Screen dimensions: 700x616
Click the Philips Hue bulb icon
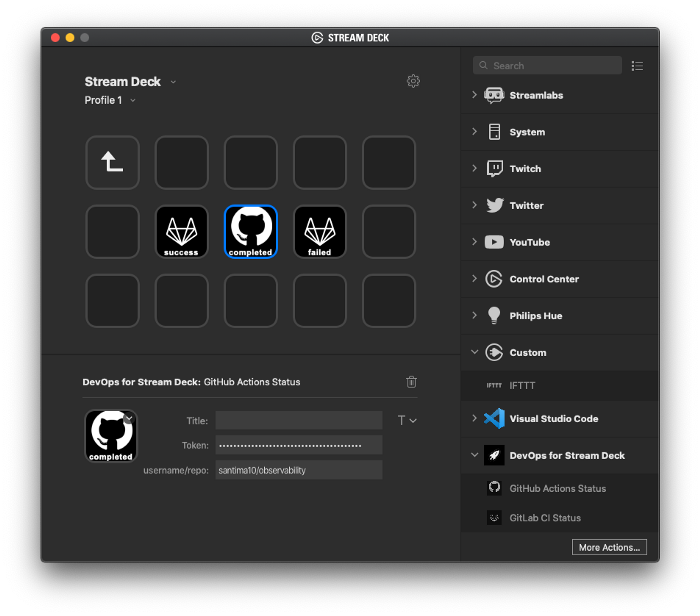494,316
